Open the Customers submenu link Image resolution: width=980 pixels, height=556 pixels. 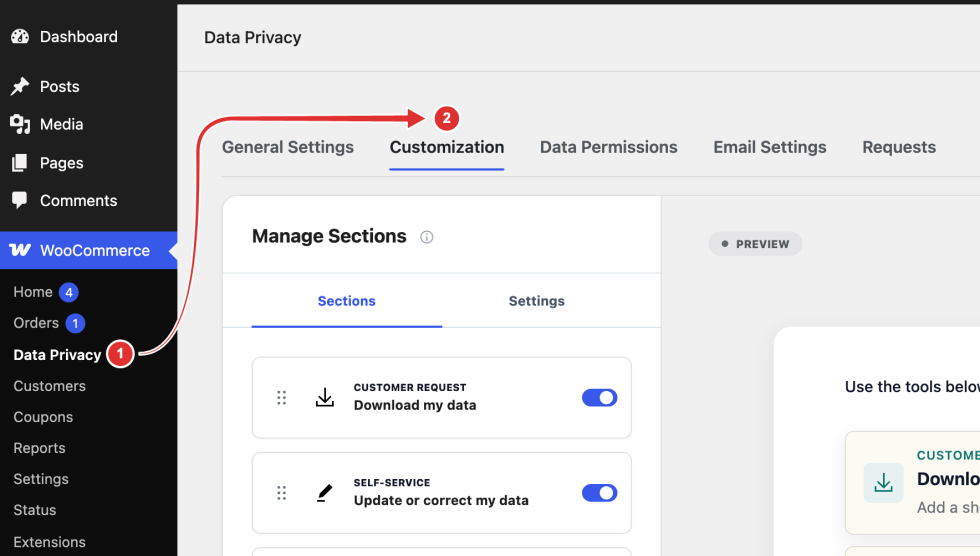click(x=49, y=386)
